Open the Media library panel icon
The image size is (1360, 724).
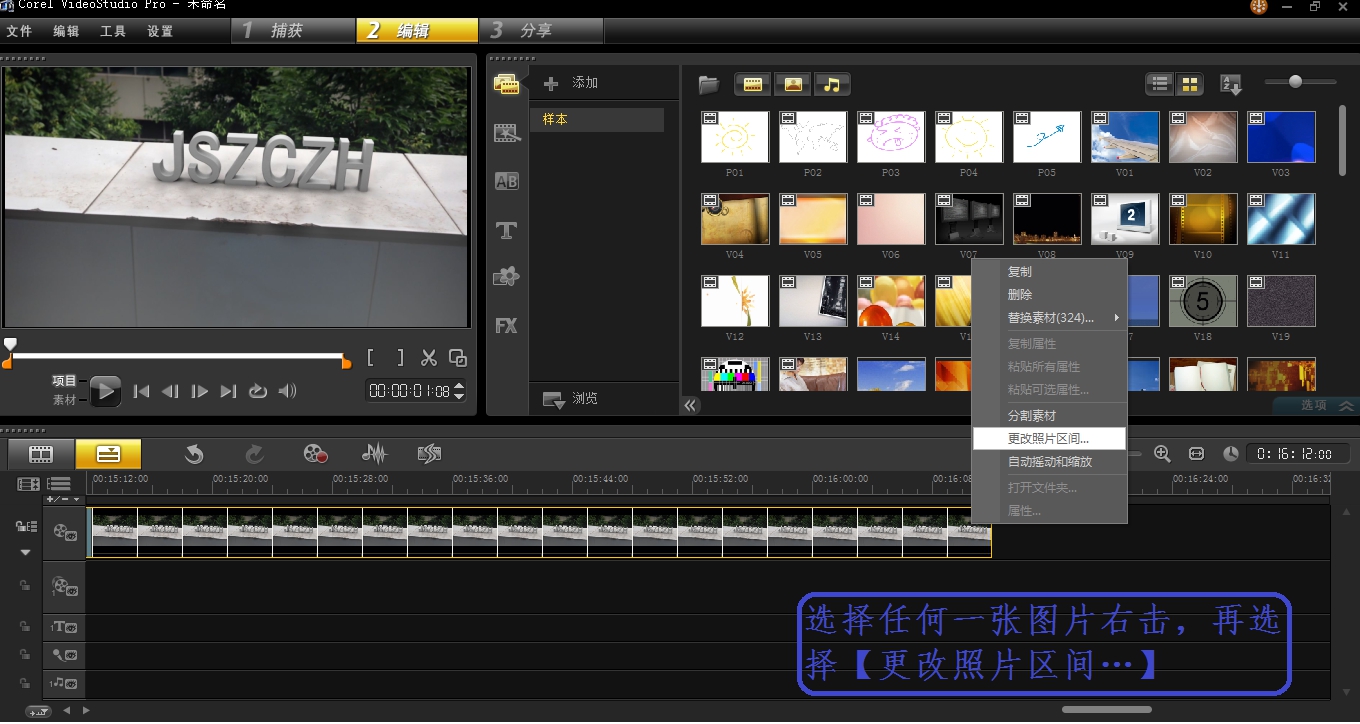pyautogui.click(x=507, y=84)
